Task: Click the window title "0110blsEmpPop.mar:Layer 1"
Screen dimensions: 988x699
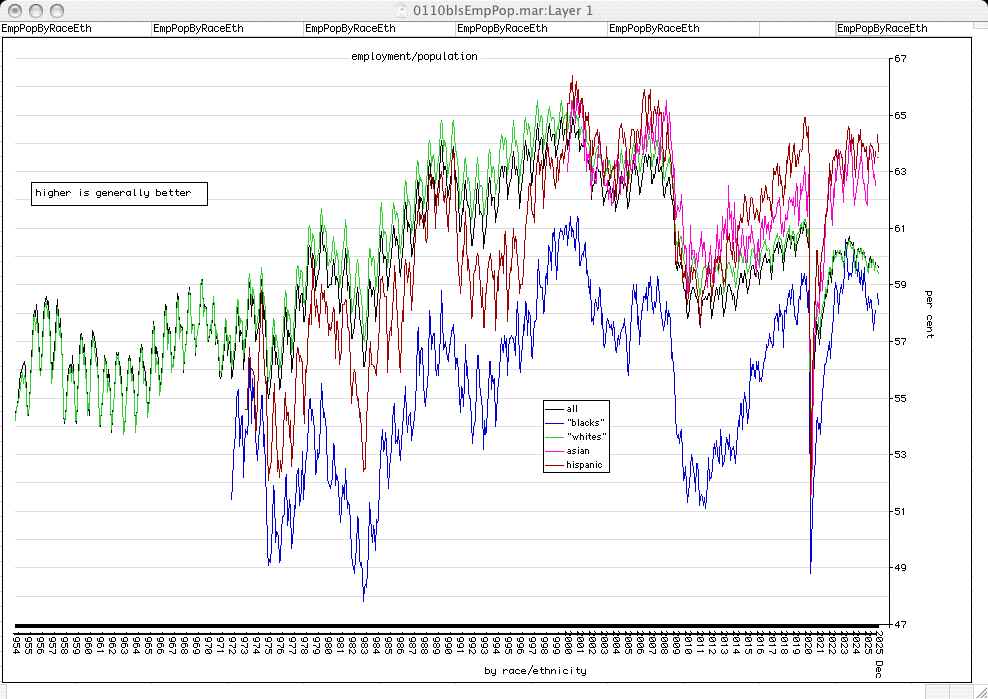Action: point(482,10)
